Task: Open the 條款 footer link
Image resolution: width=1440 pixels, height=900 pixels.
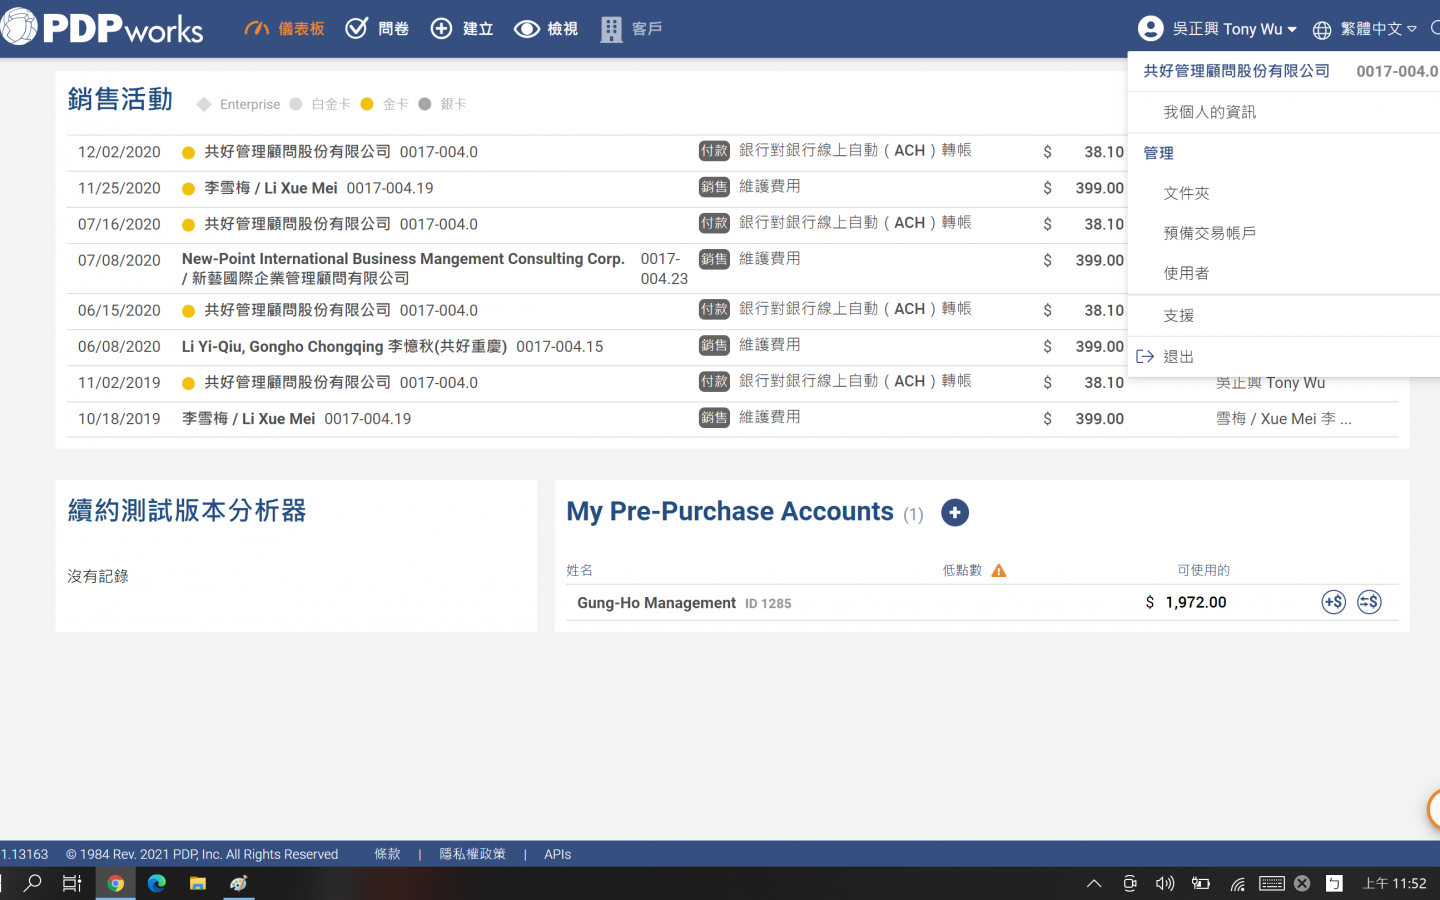Action: [387, 854]
